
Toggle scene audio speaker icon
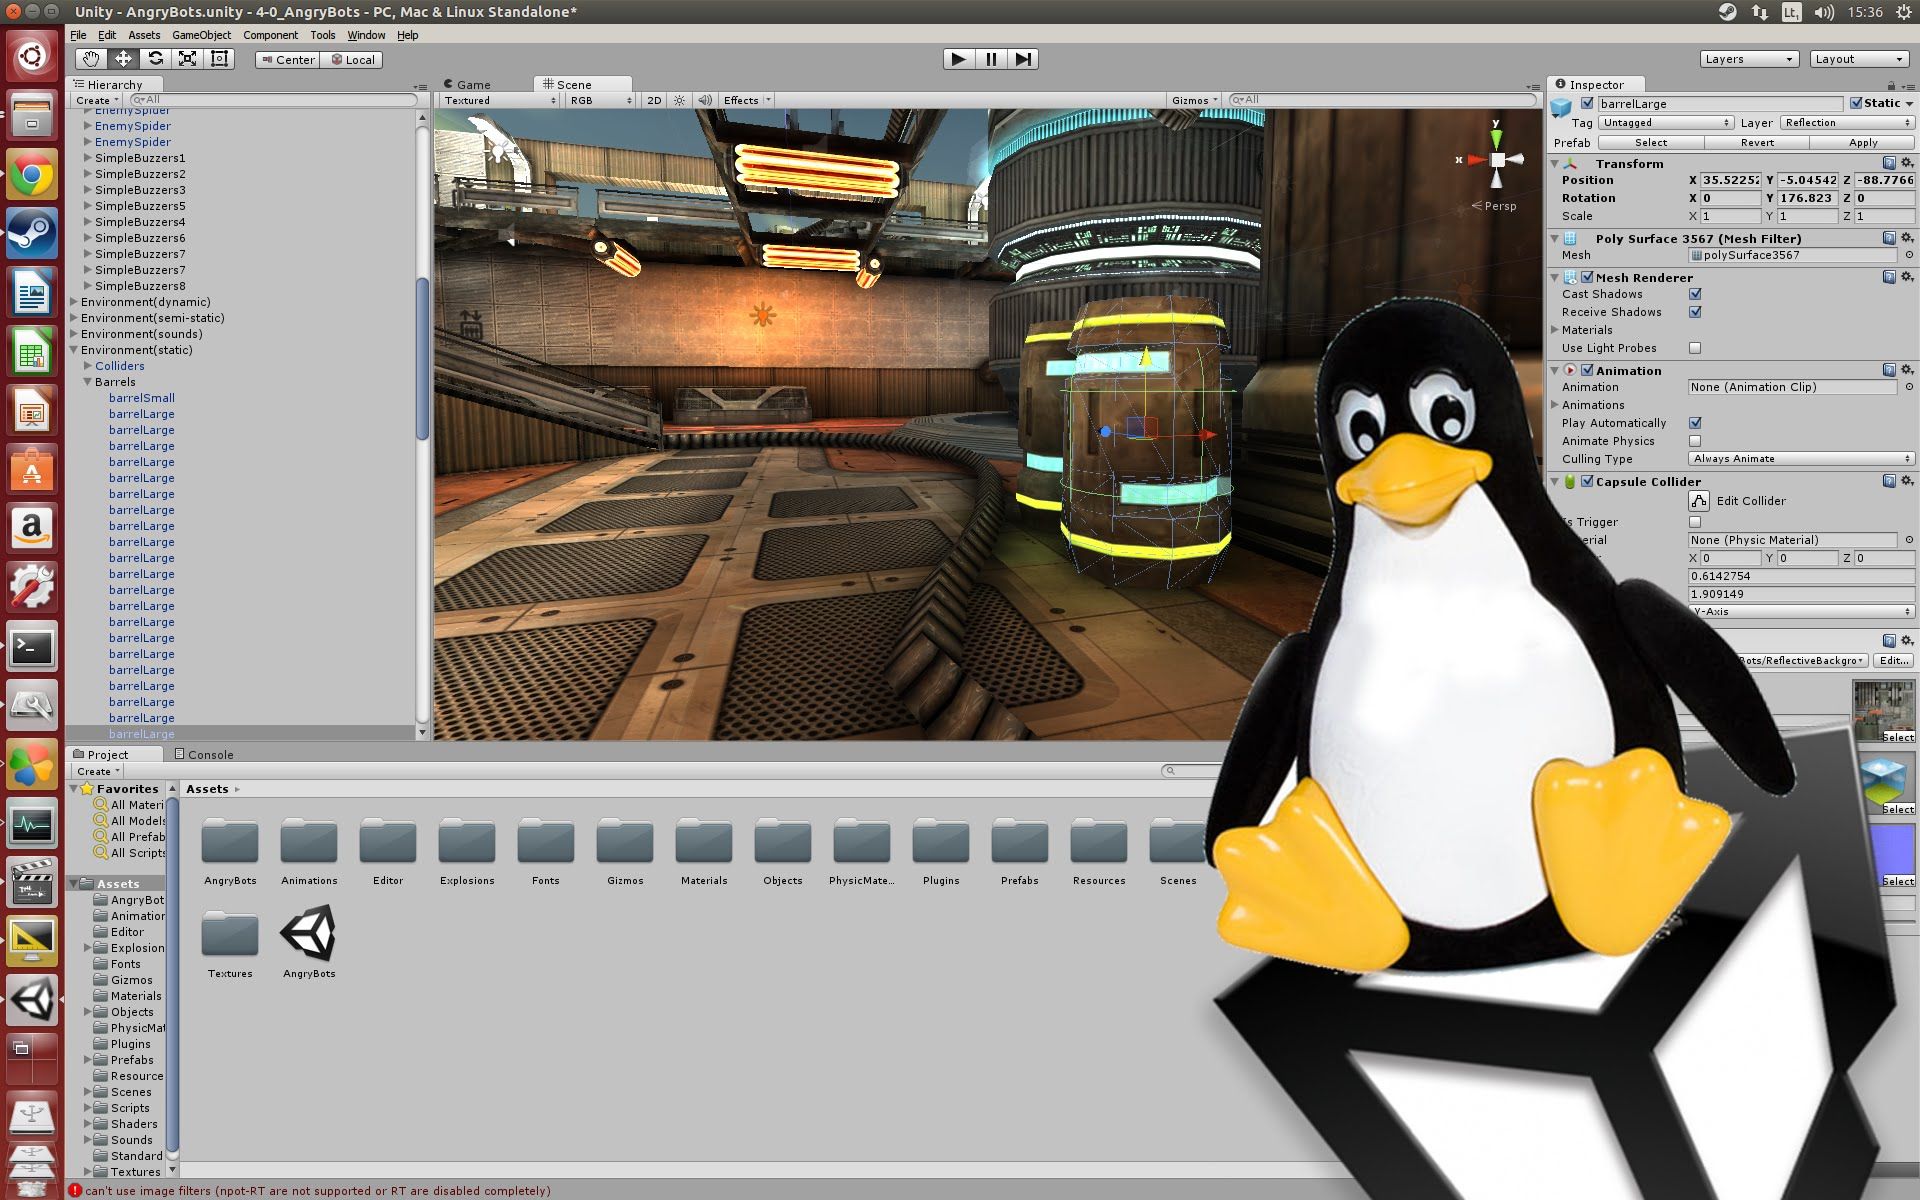point(705,100)
